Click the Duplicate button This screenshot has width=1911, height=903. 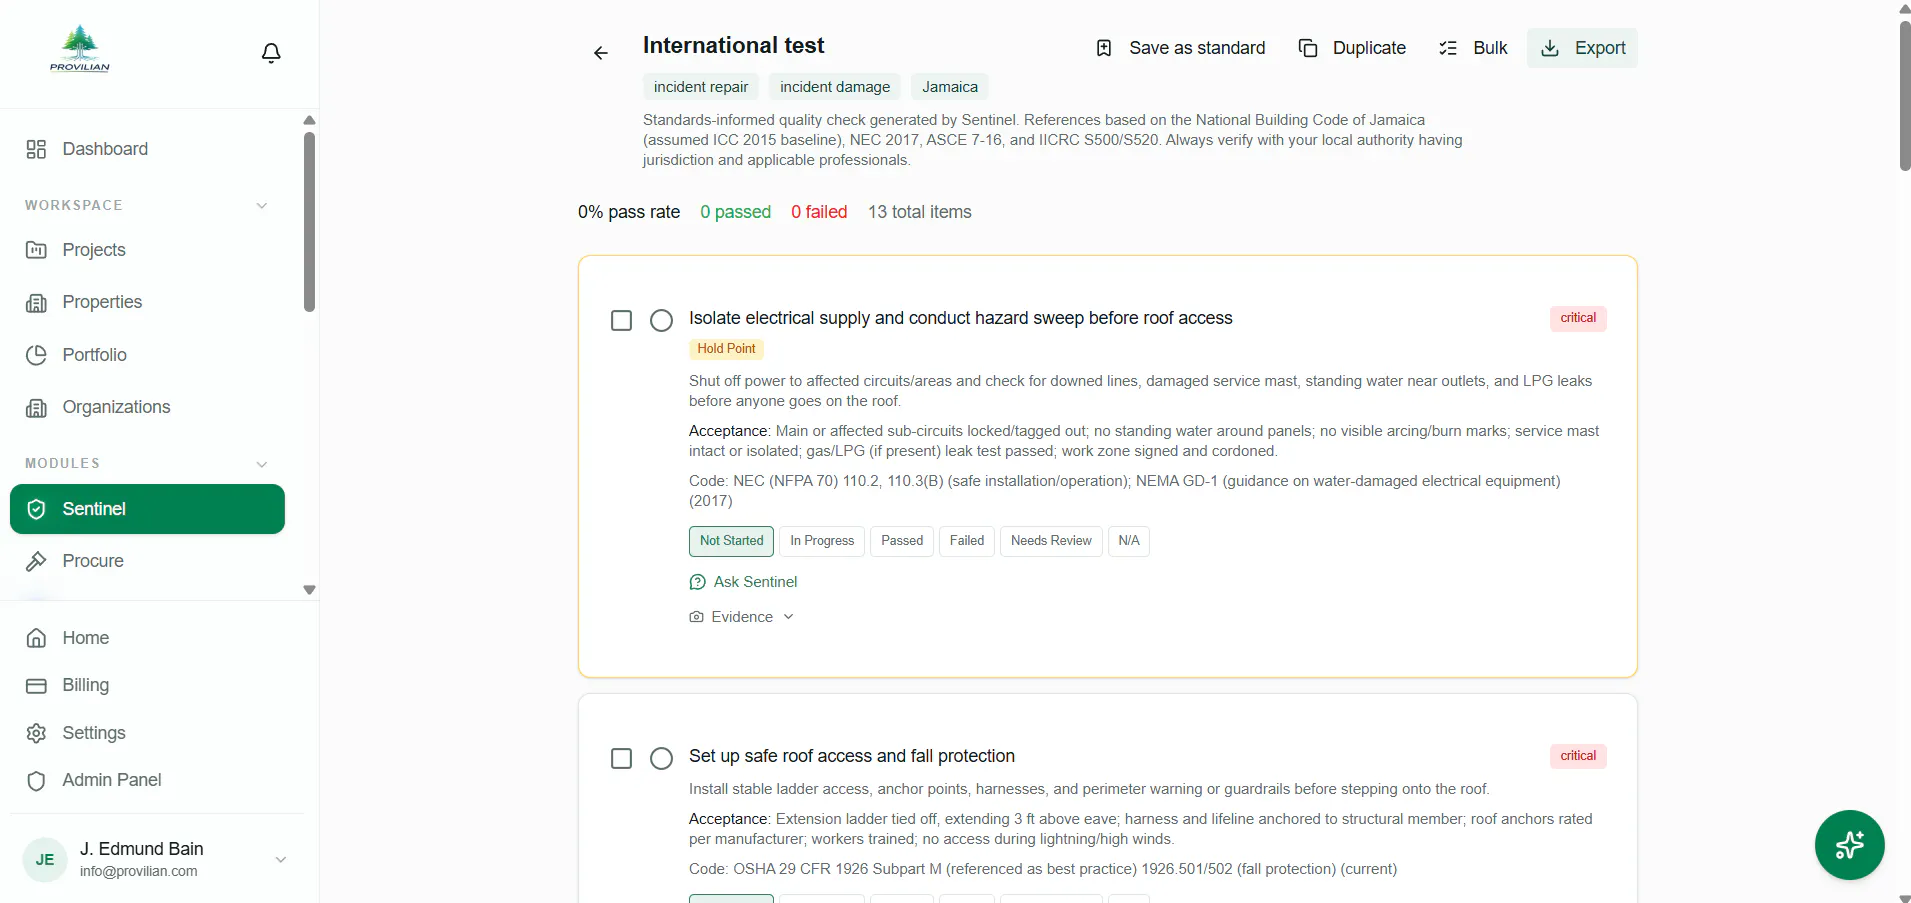point(1352,48)
